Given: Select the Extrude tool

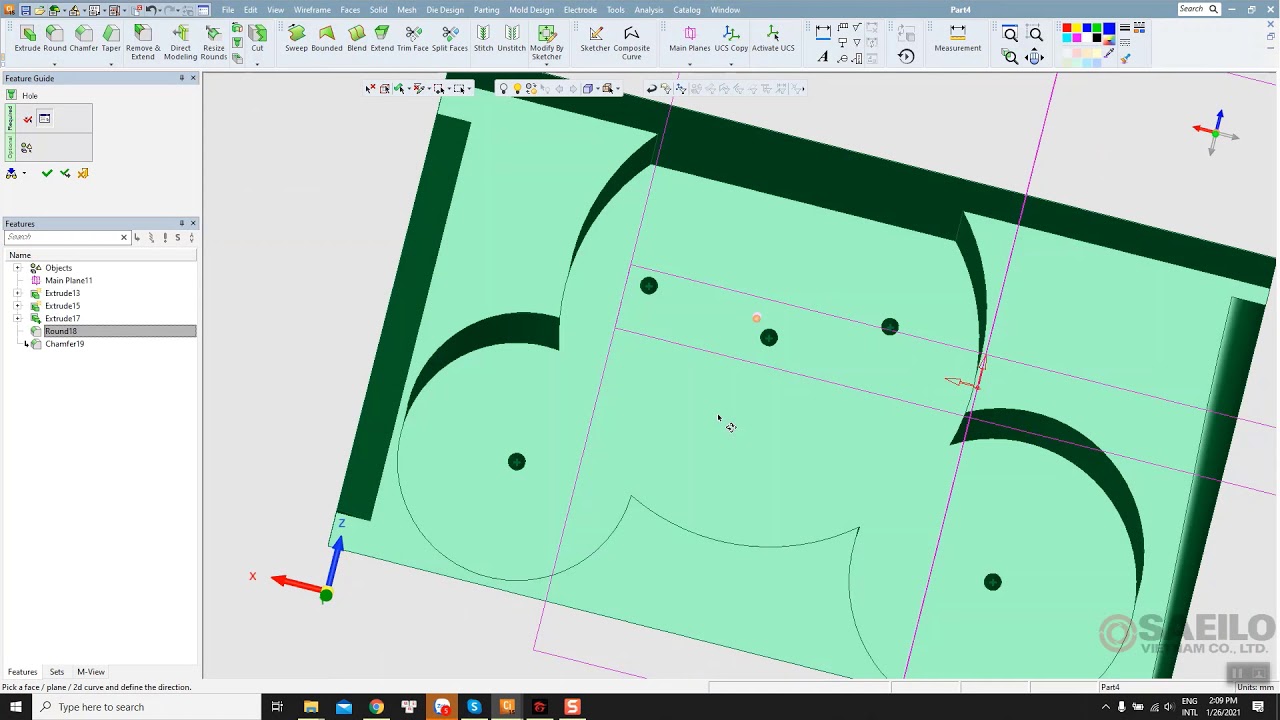Looking at the screenshot, I should click(x=28, y=39).
